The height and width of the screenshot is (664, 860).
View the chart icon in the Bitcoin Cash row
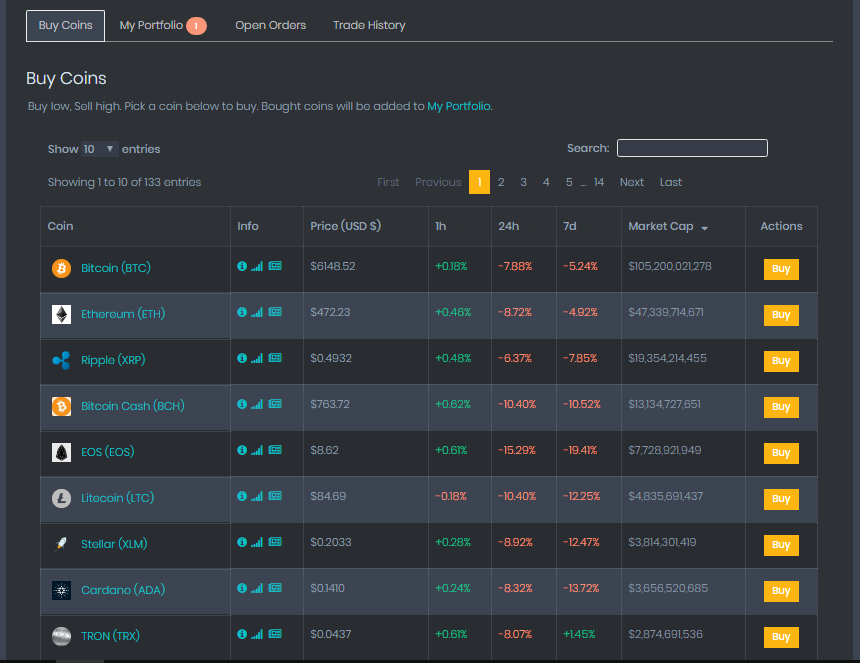[x=257, y=404]
